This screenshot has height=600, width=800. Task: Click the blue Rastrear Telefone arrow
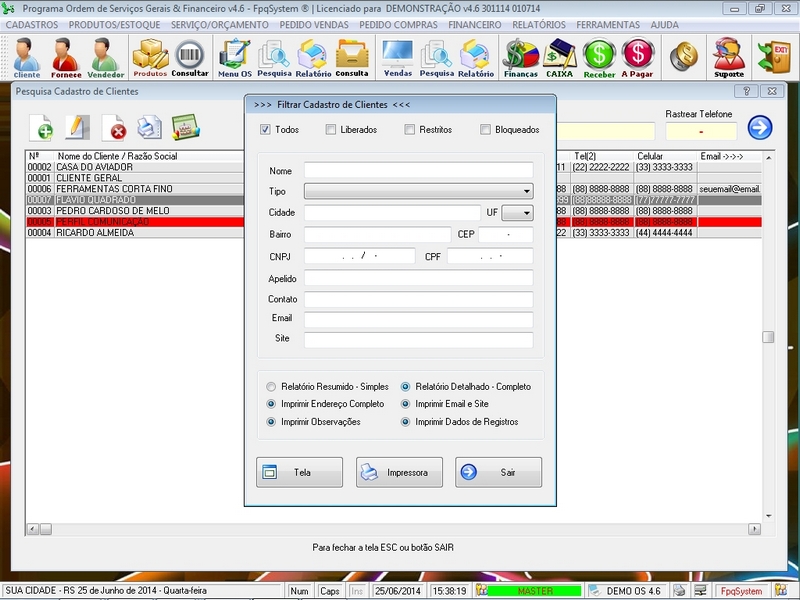758,125
